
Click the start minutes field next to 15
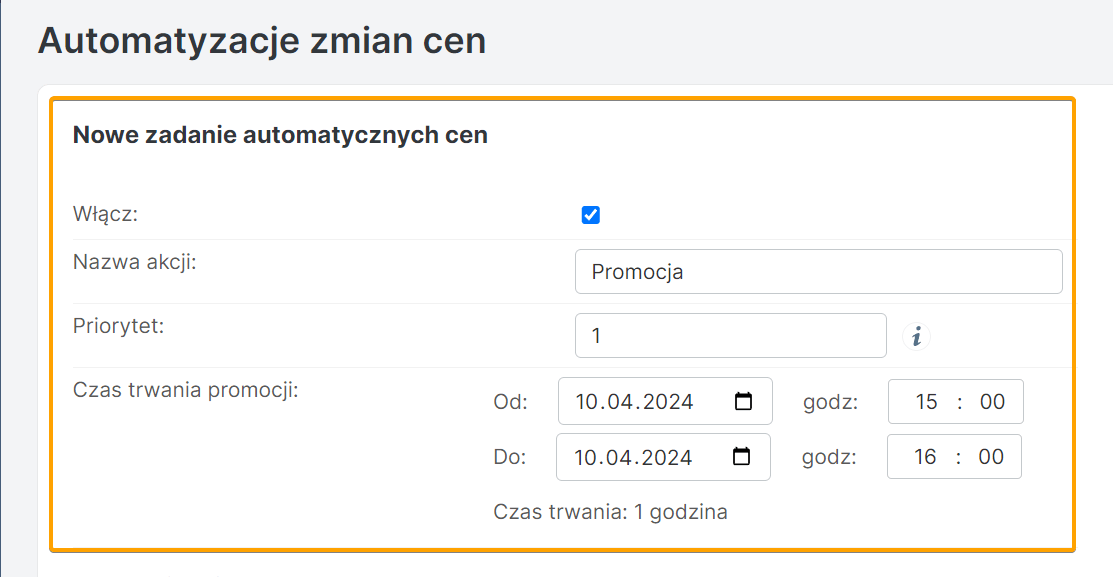[992, 402]
